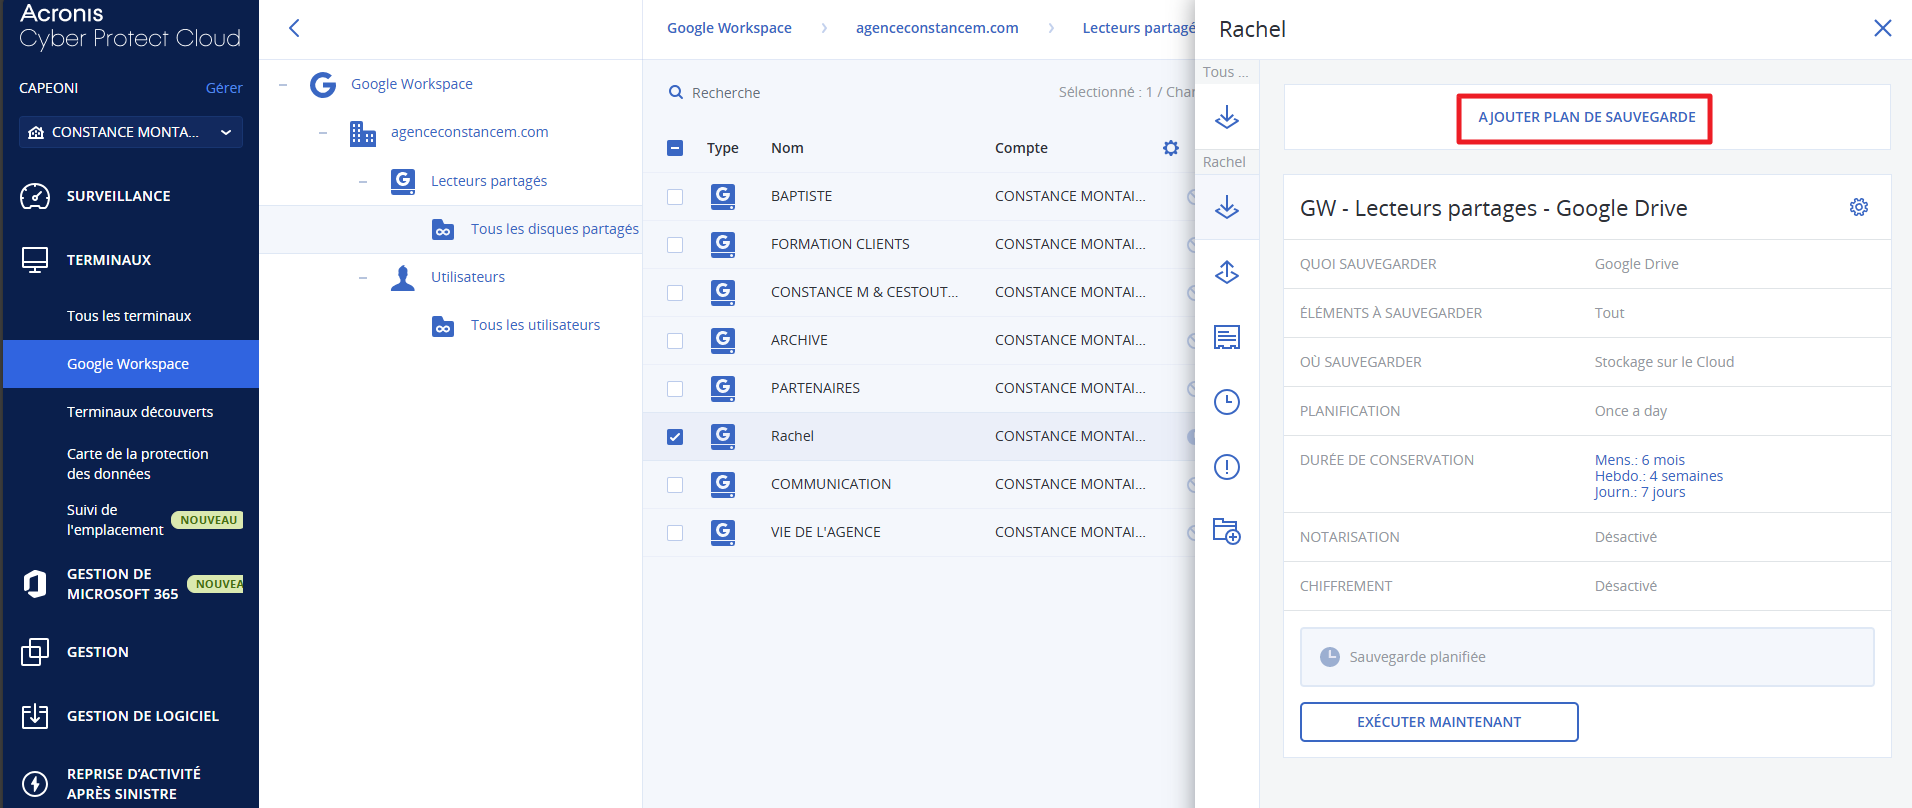Open the clock history icon in side strip
The width and height of the screenshot is (1912, 808).
1227,402
